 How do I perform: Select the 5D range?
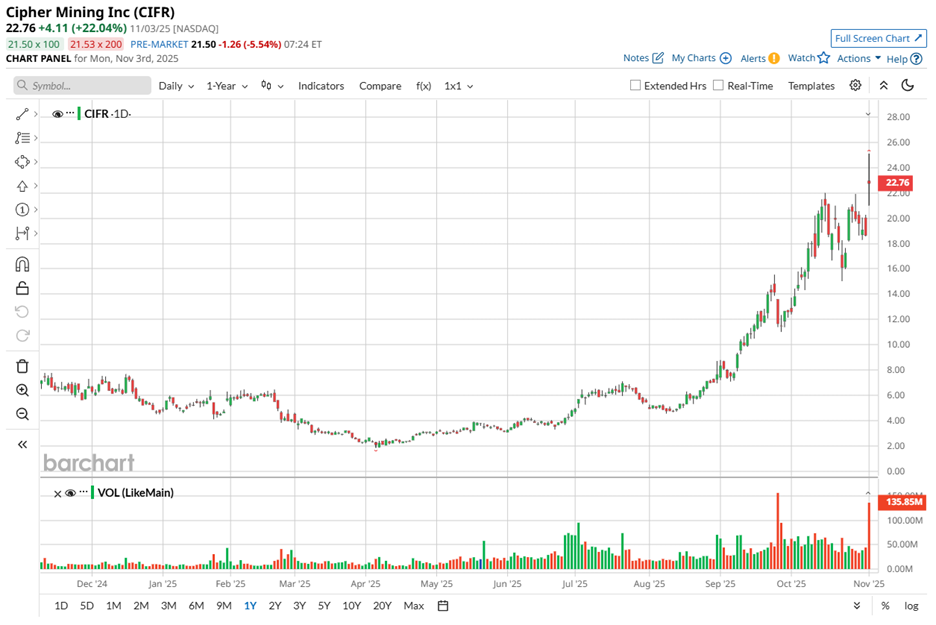[x=87, y=606]
